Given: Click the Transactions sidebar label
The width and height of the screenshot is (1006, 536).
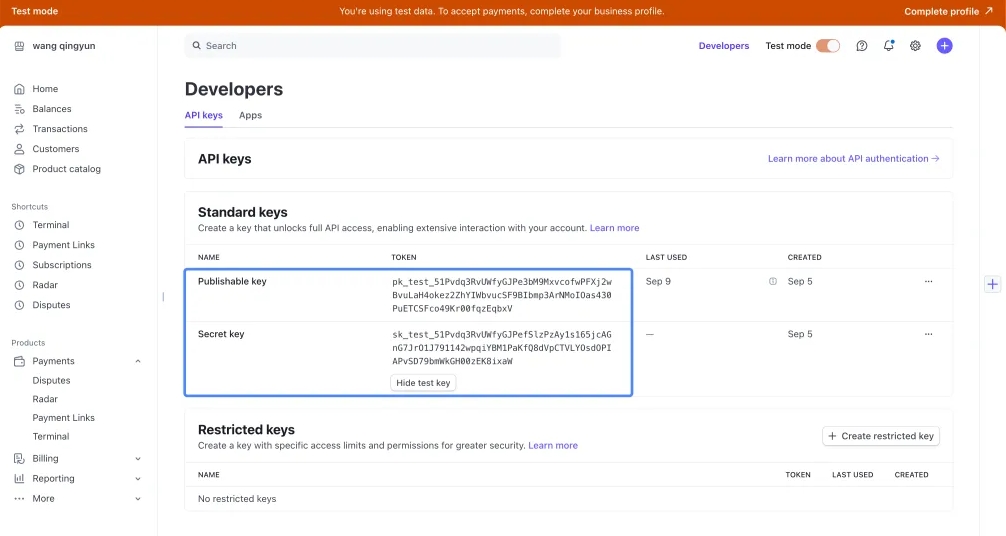Looking at the screenshot, I should point(60,129).
